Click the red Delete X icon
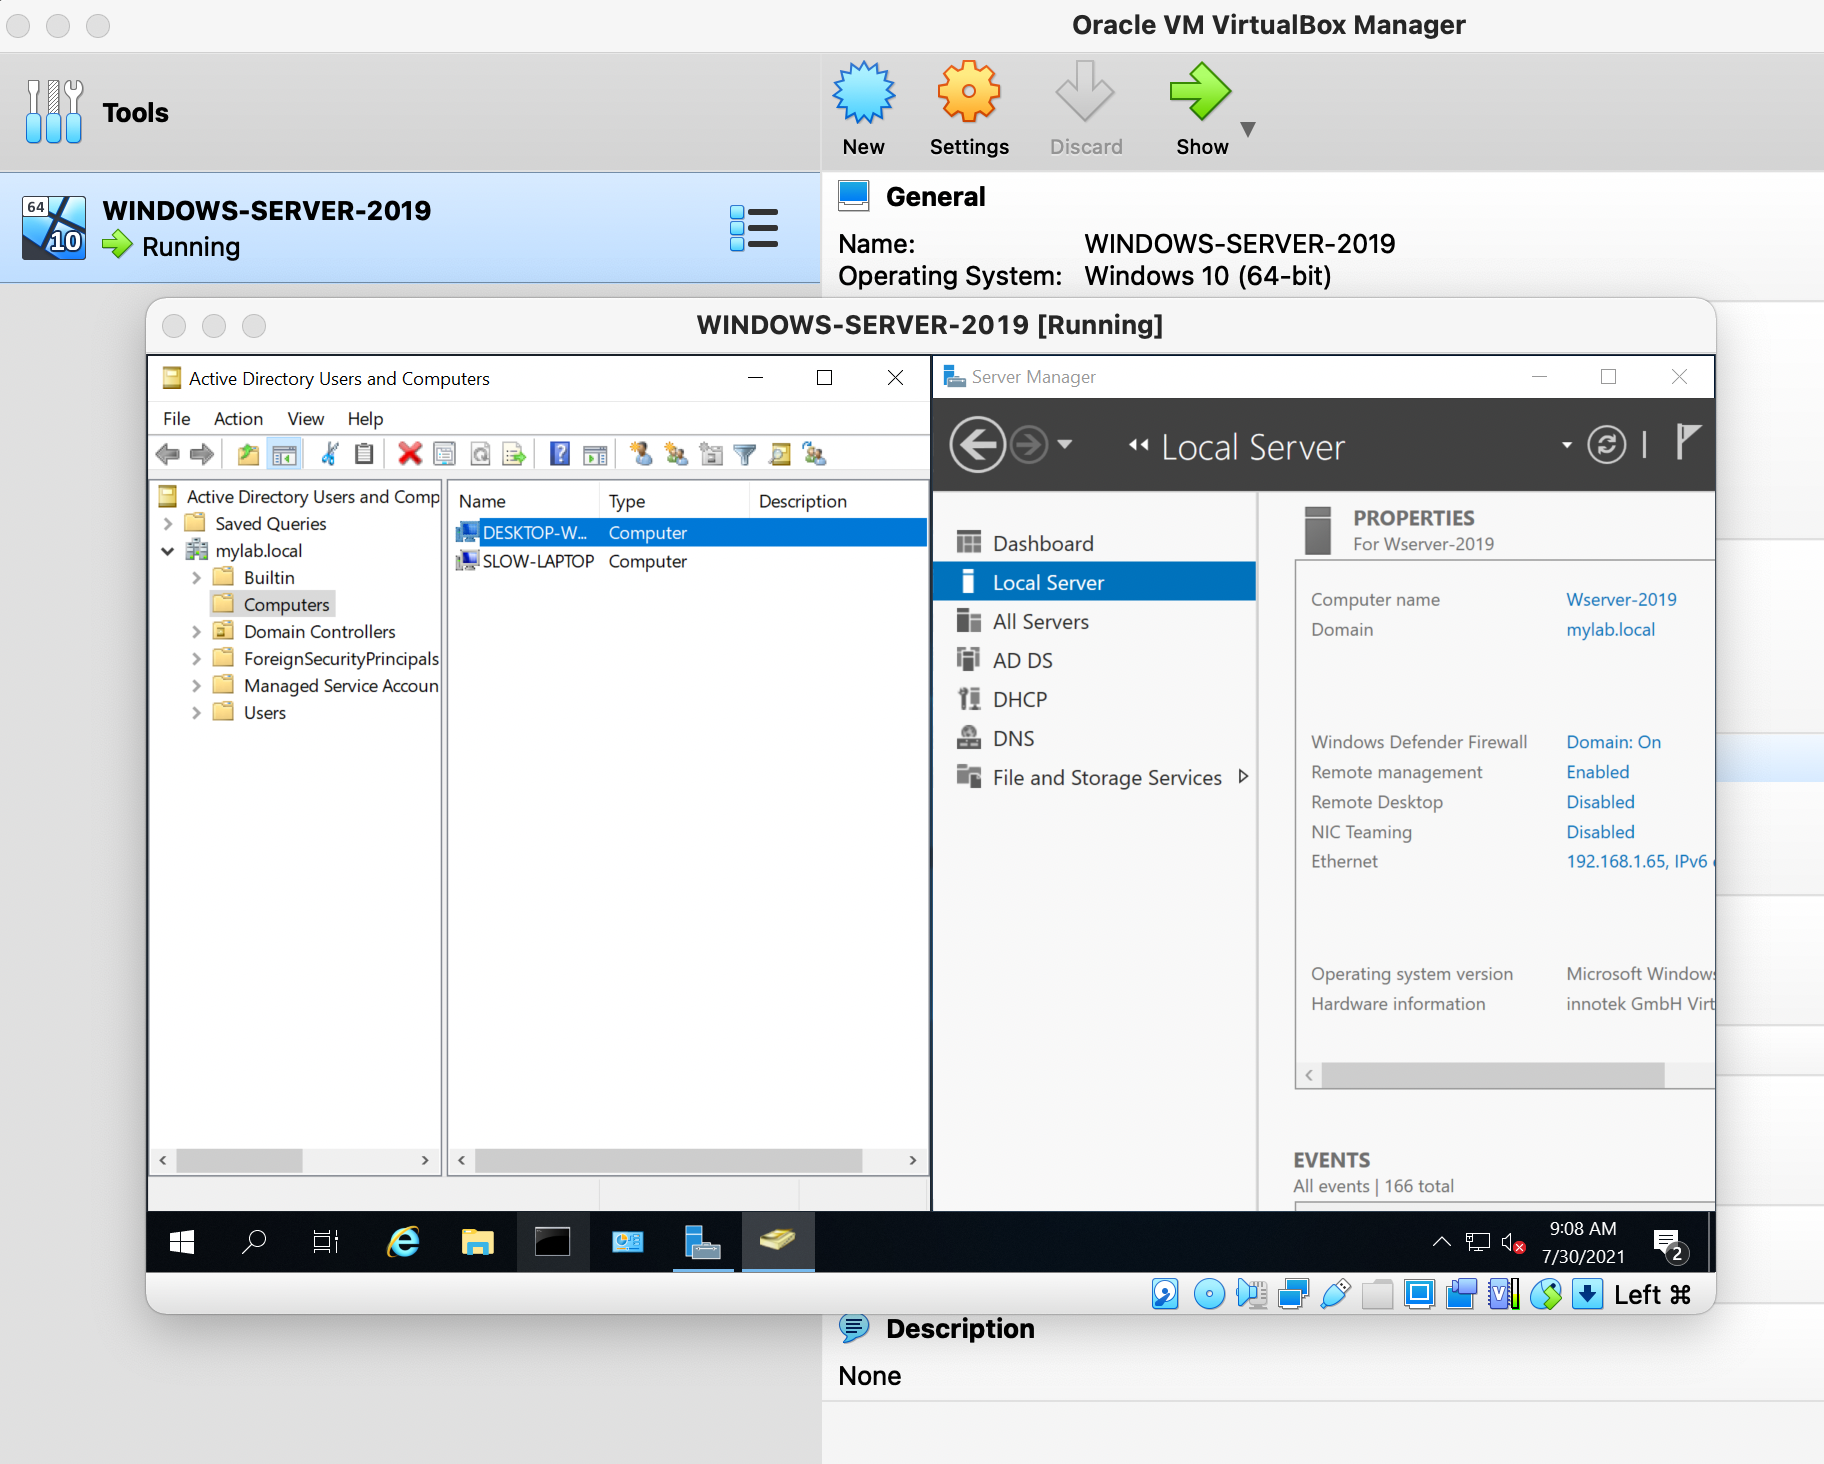 point(410,455)
